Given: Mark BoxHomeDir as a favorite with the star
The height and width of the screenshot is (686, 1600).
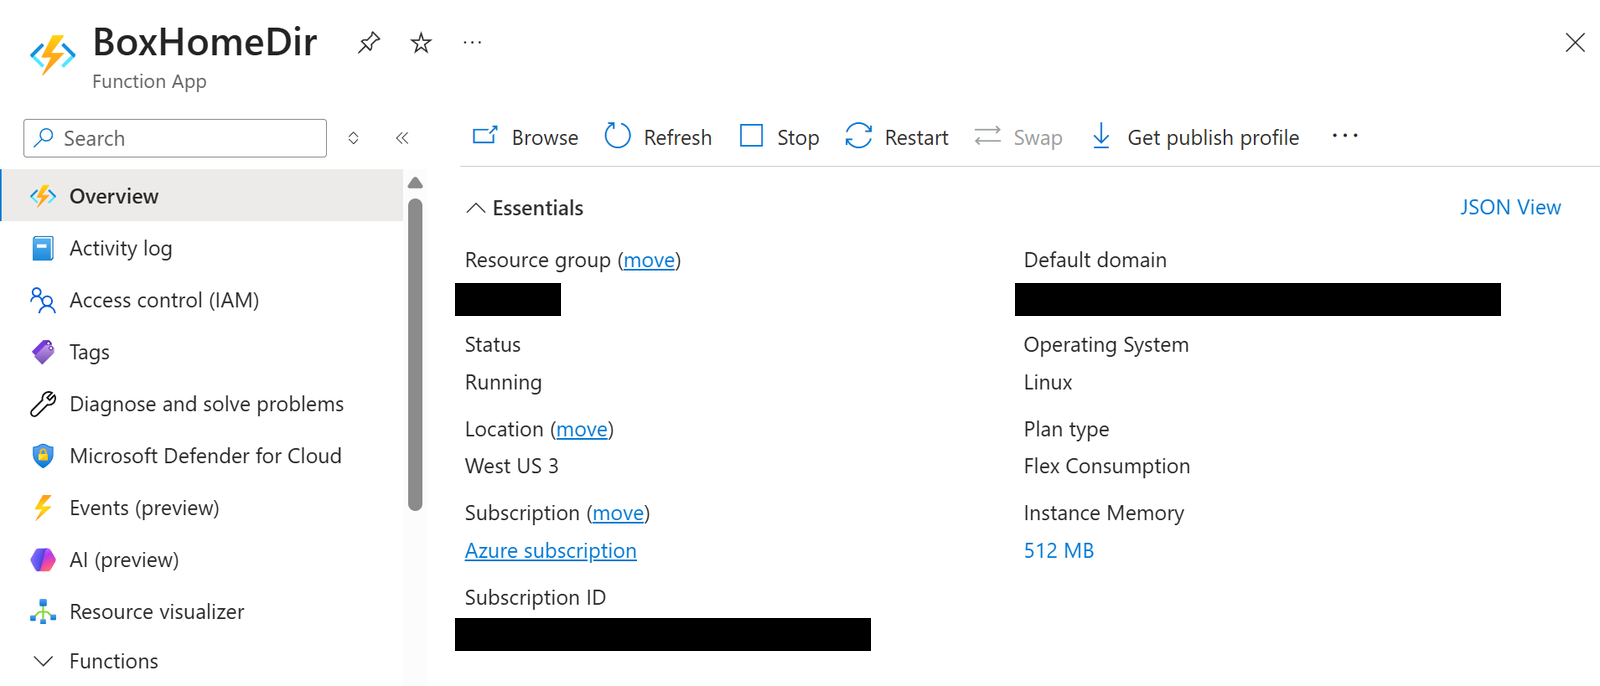Looking at the screenshot, I should point(421,43).
